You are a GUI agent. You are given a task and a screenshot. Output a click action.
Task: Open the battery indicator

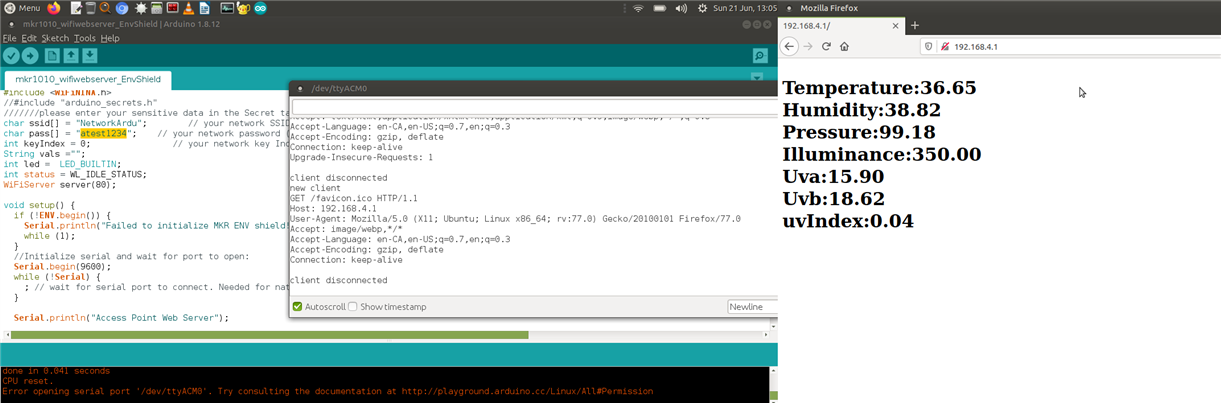(x=659, y=8)
